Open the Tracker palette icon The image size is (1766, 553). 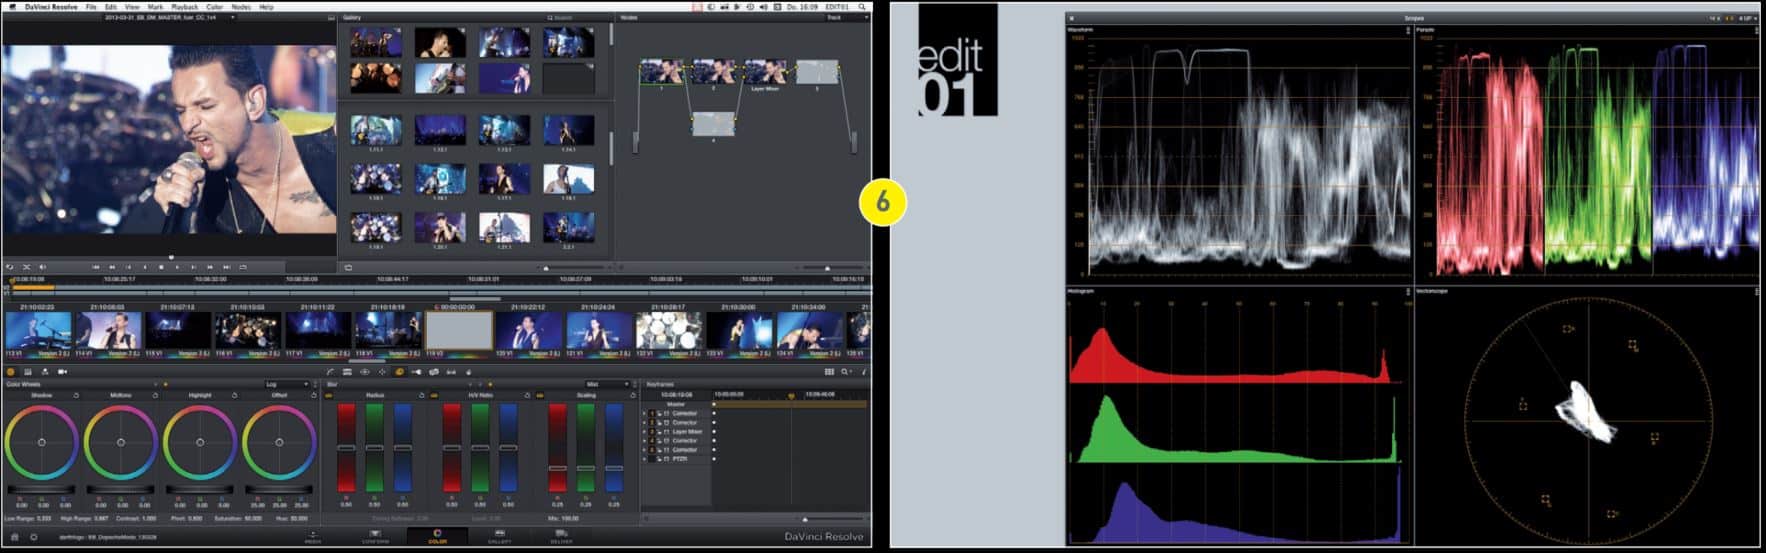pyautogui.click(x=382, y=372)
